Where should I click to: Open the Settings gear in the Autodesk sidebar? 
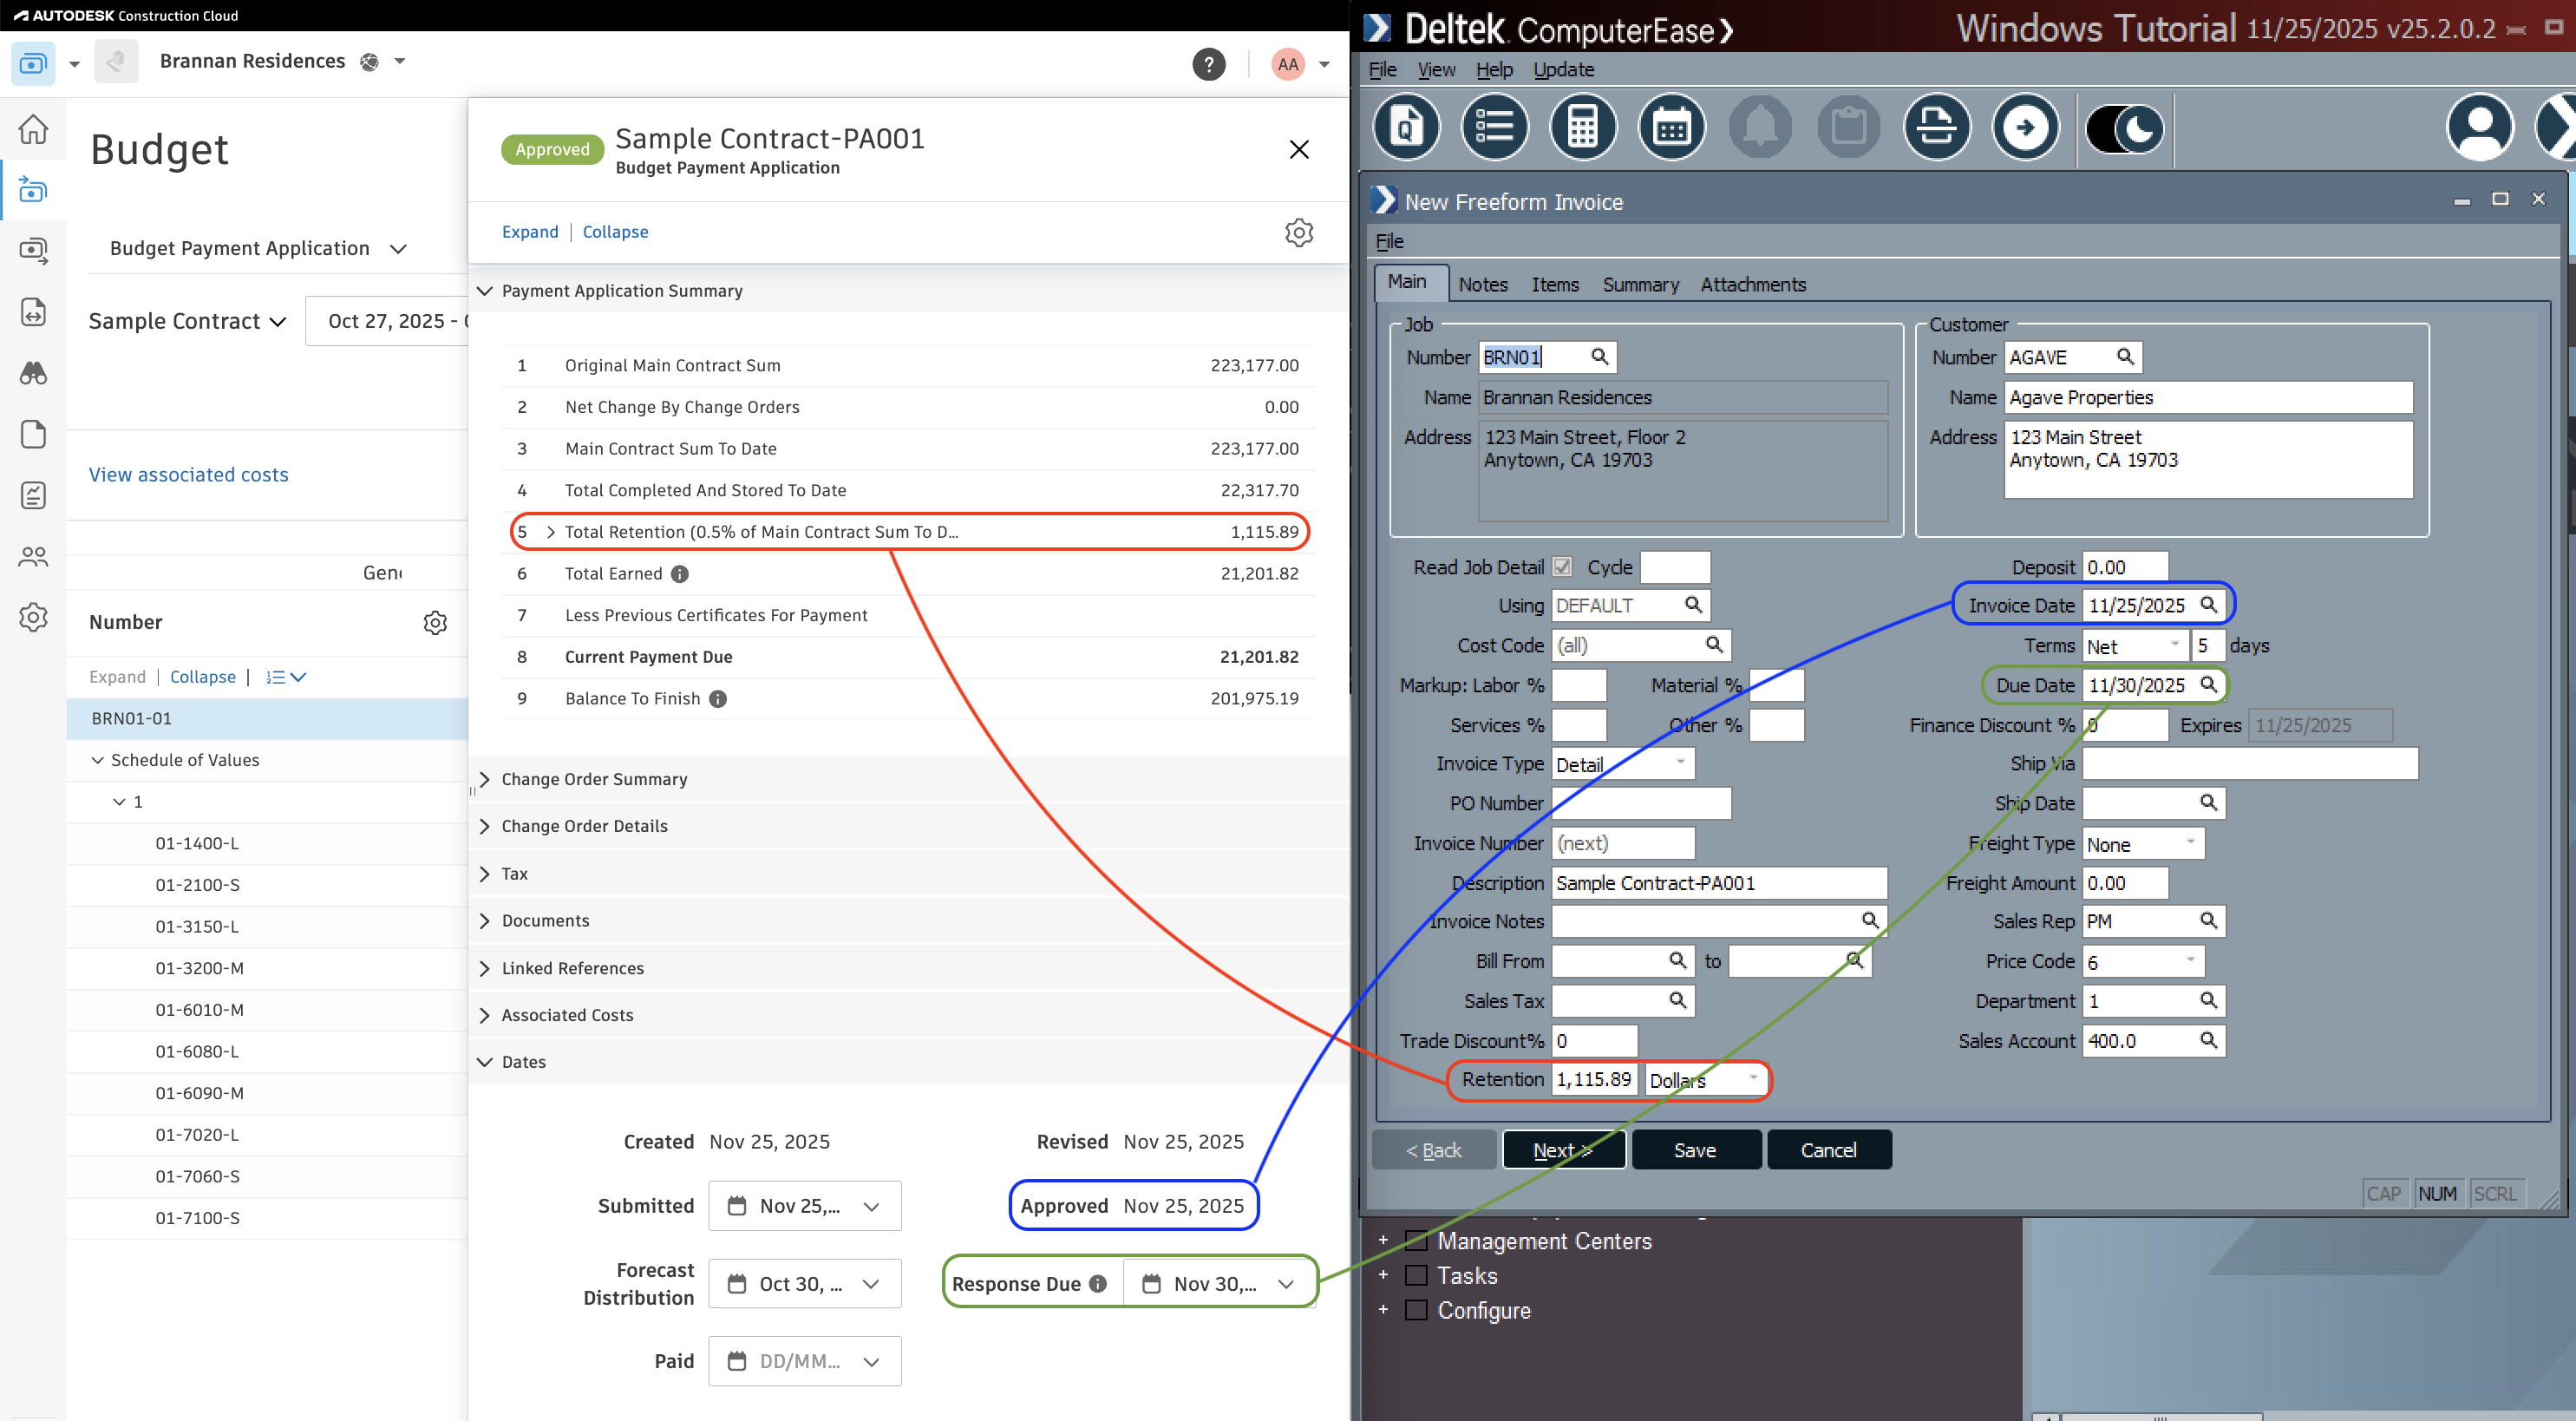33,617
